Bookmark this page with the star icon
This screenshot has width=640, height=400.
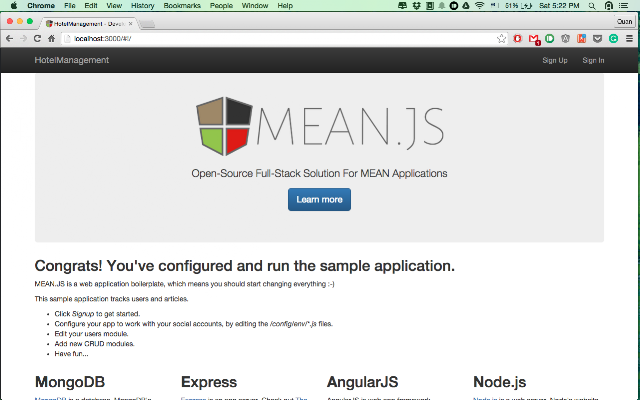point(501,39)
